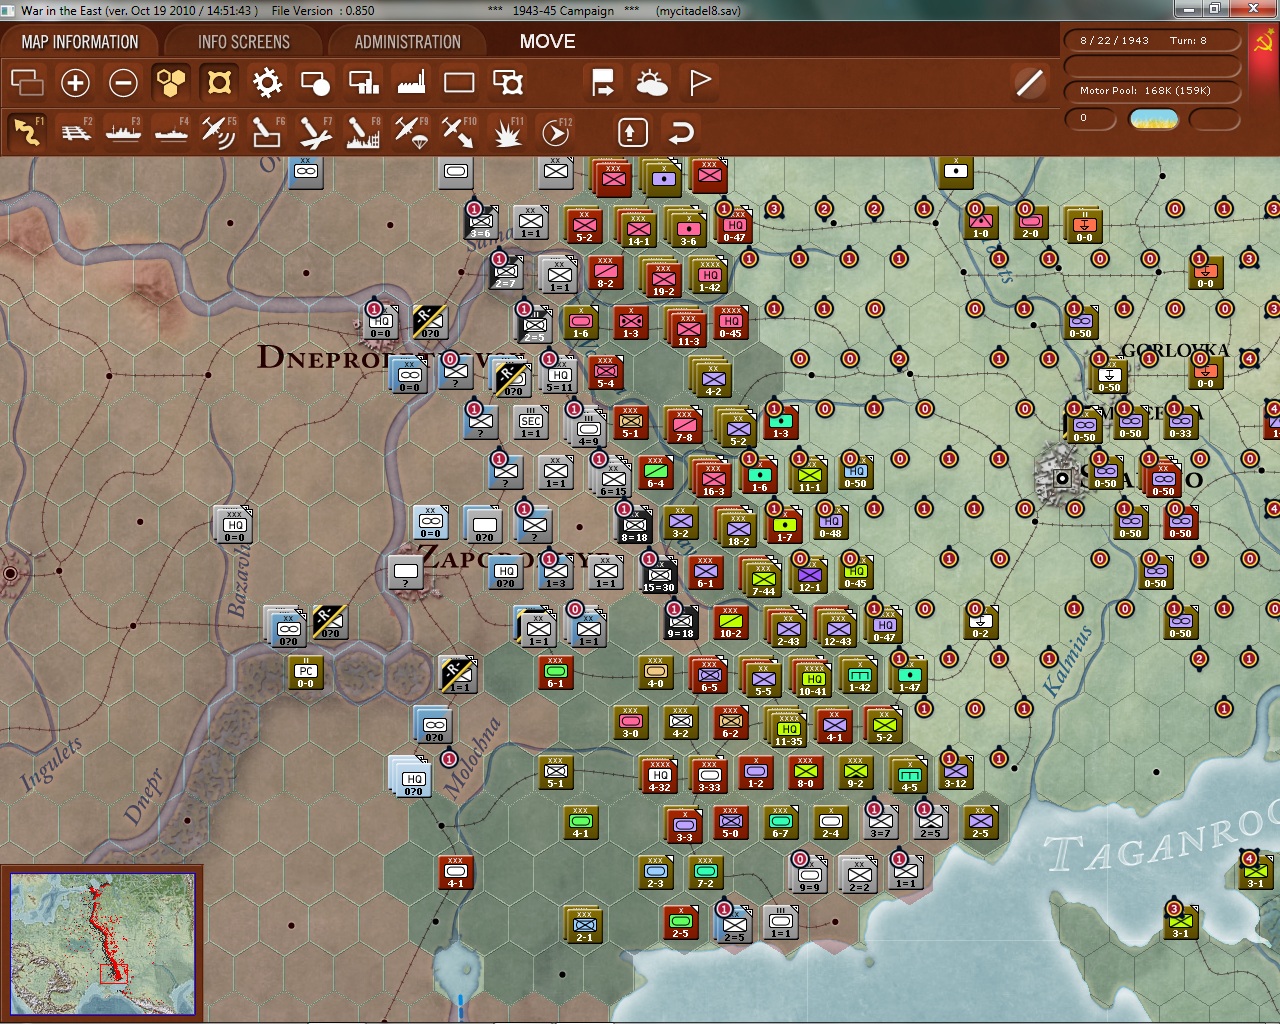This screenshot has height=1024, width=1280.
Task: Select Bomb airfield icon labeled F7
Action: point(315,132)
